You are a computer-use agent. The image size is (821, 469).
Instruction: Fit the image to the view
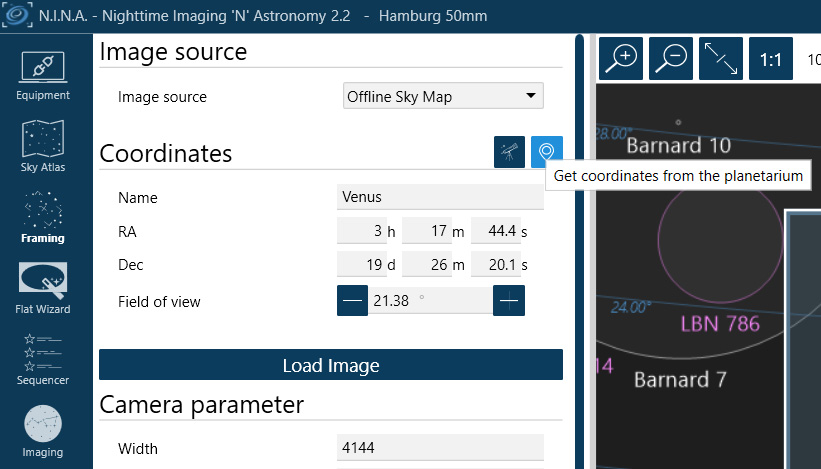tap(720, 59)
